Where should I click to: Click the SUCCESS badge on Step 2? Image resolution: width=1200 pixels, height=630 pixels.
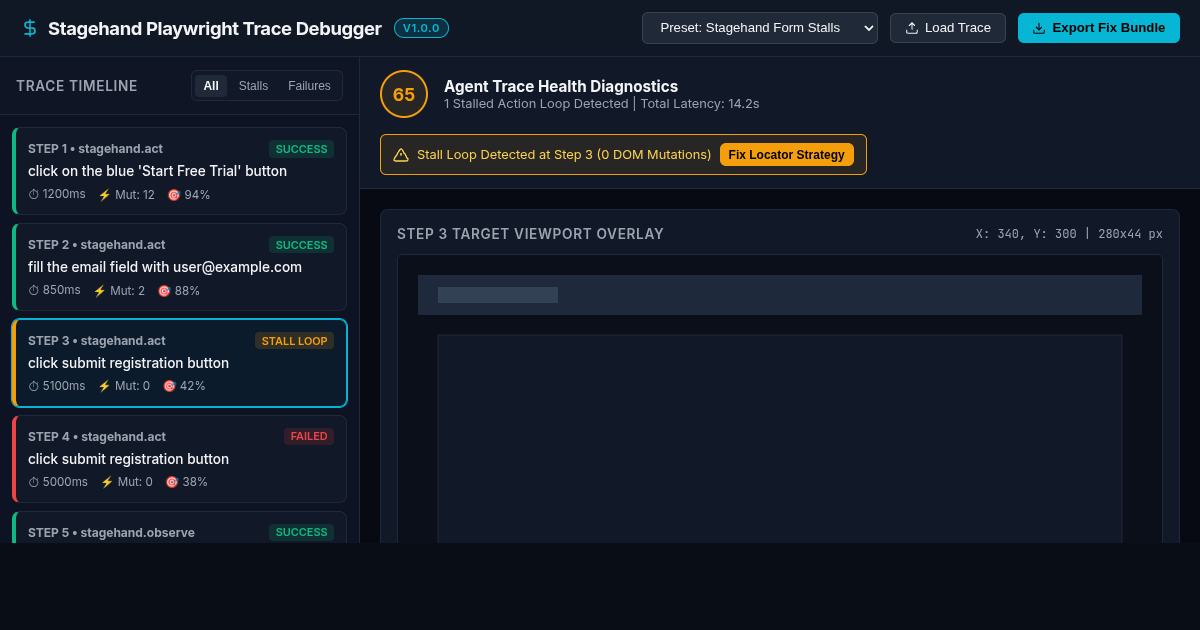(301, 245)
